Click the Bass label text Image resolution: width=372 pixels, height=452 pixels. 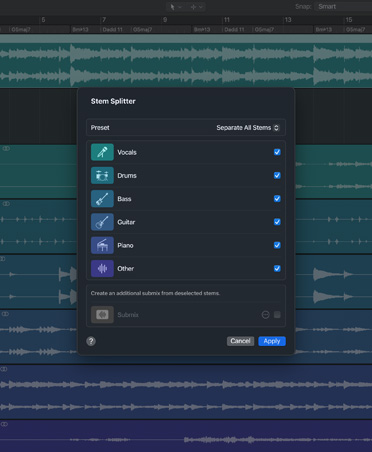124,199
